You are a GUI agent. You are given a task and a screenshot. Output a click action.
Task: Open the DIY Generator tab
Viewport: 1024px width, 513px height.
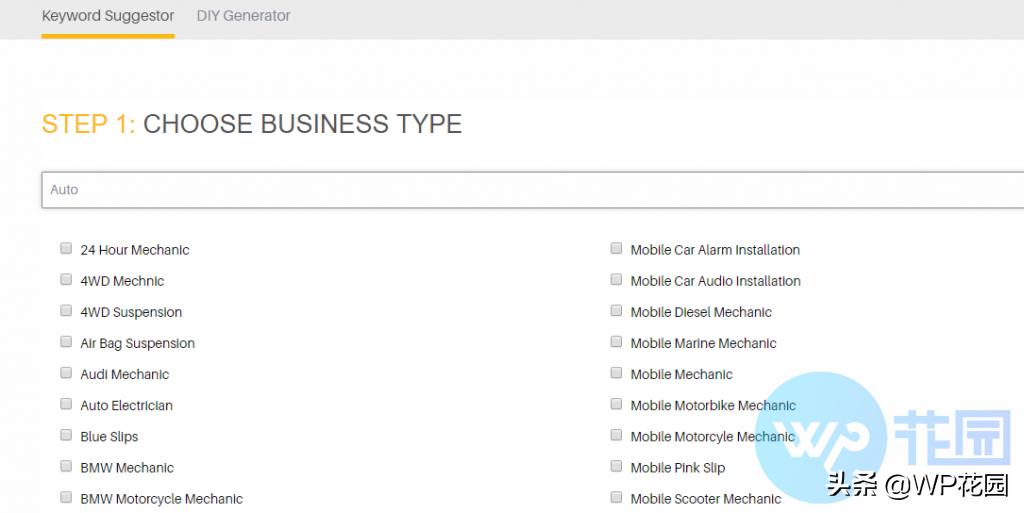click(243, 16)
